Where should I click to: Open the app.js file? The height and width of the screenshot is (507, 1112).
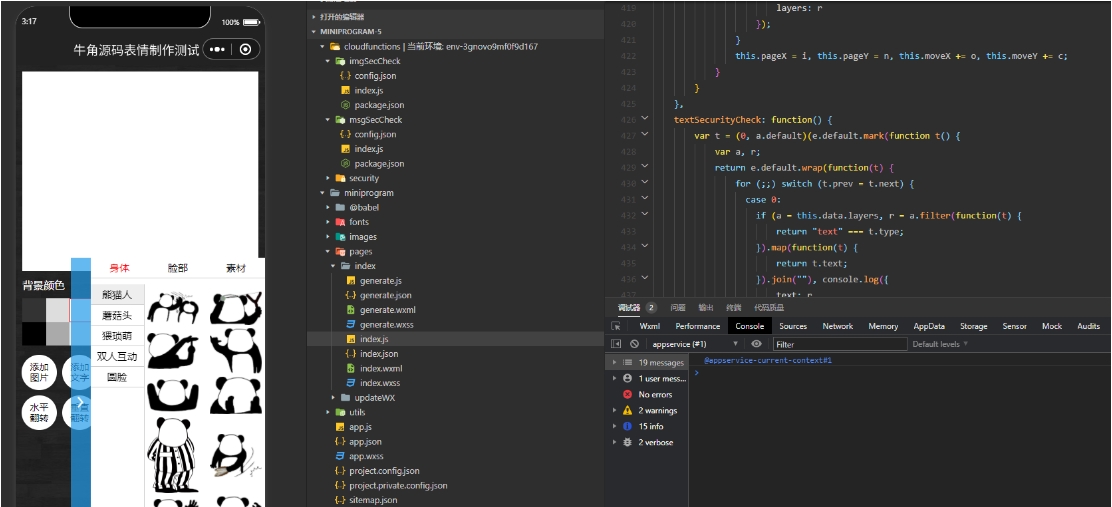click(360, 427)
